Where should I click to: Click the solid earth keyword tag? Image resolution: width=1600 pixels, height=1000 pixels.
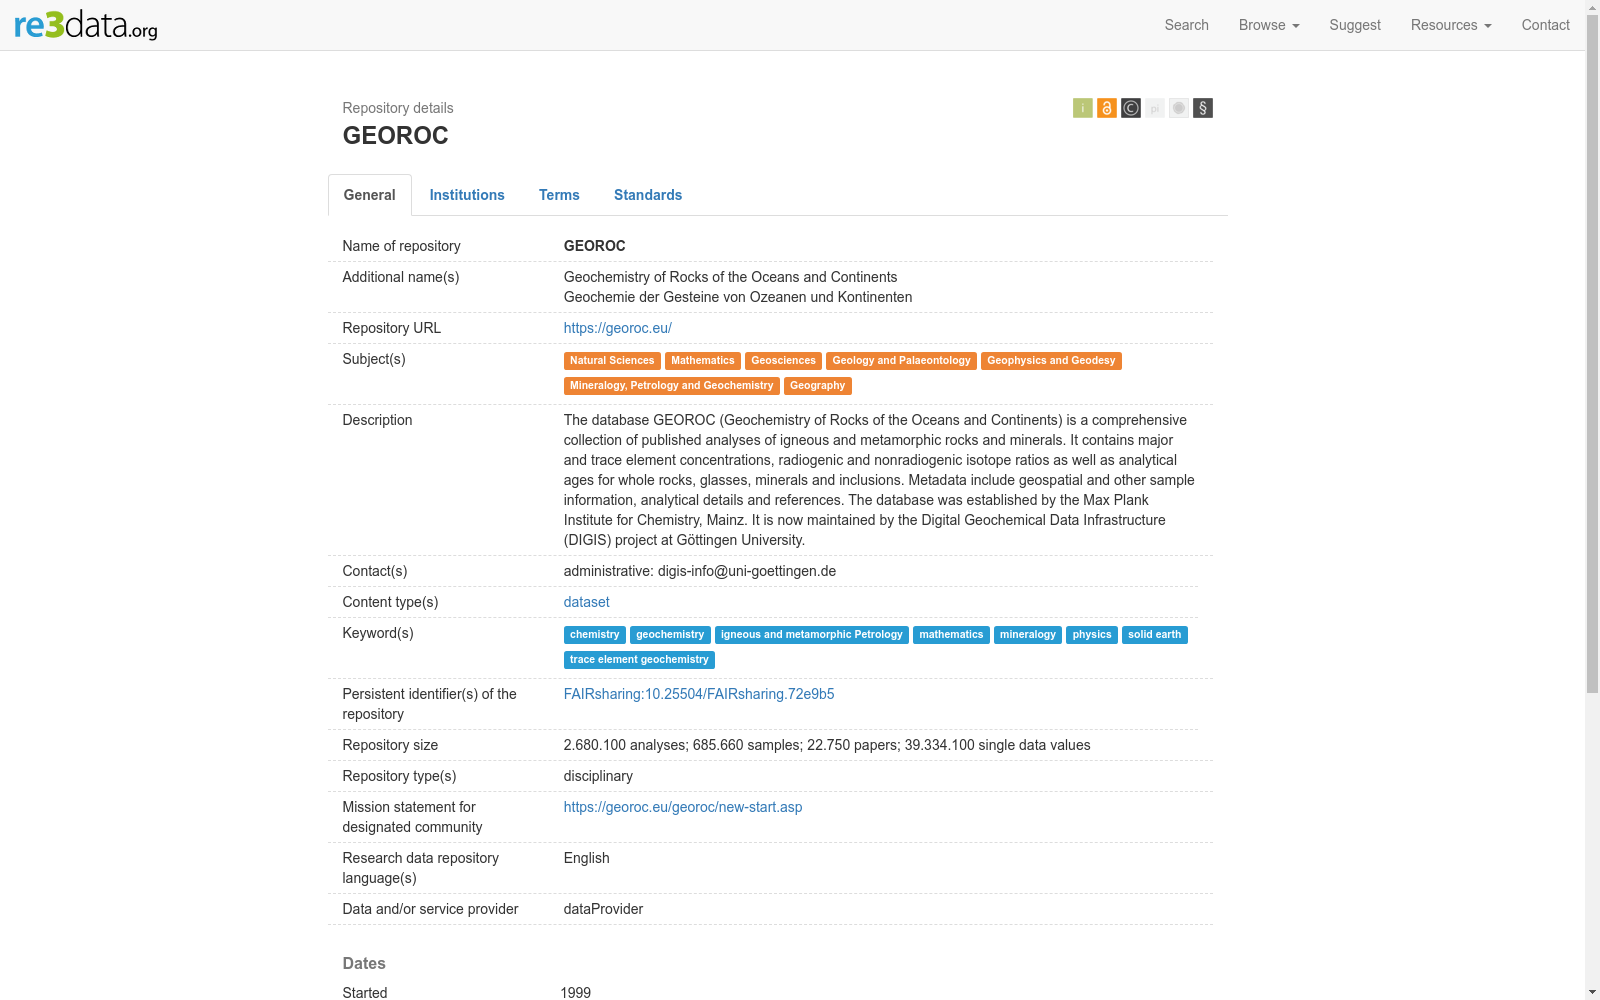point(1155,635)
